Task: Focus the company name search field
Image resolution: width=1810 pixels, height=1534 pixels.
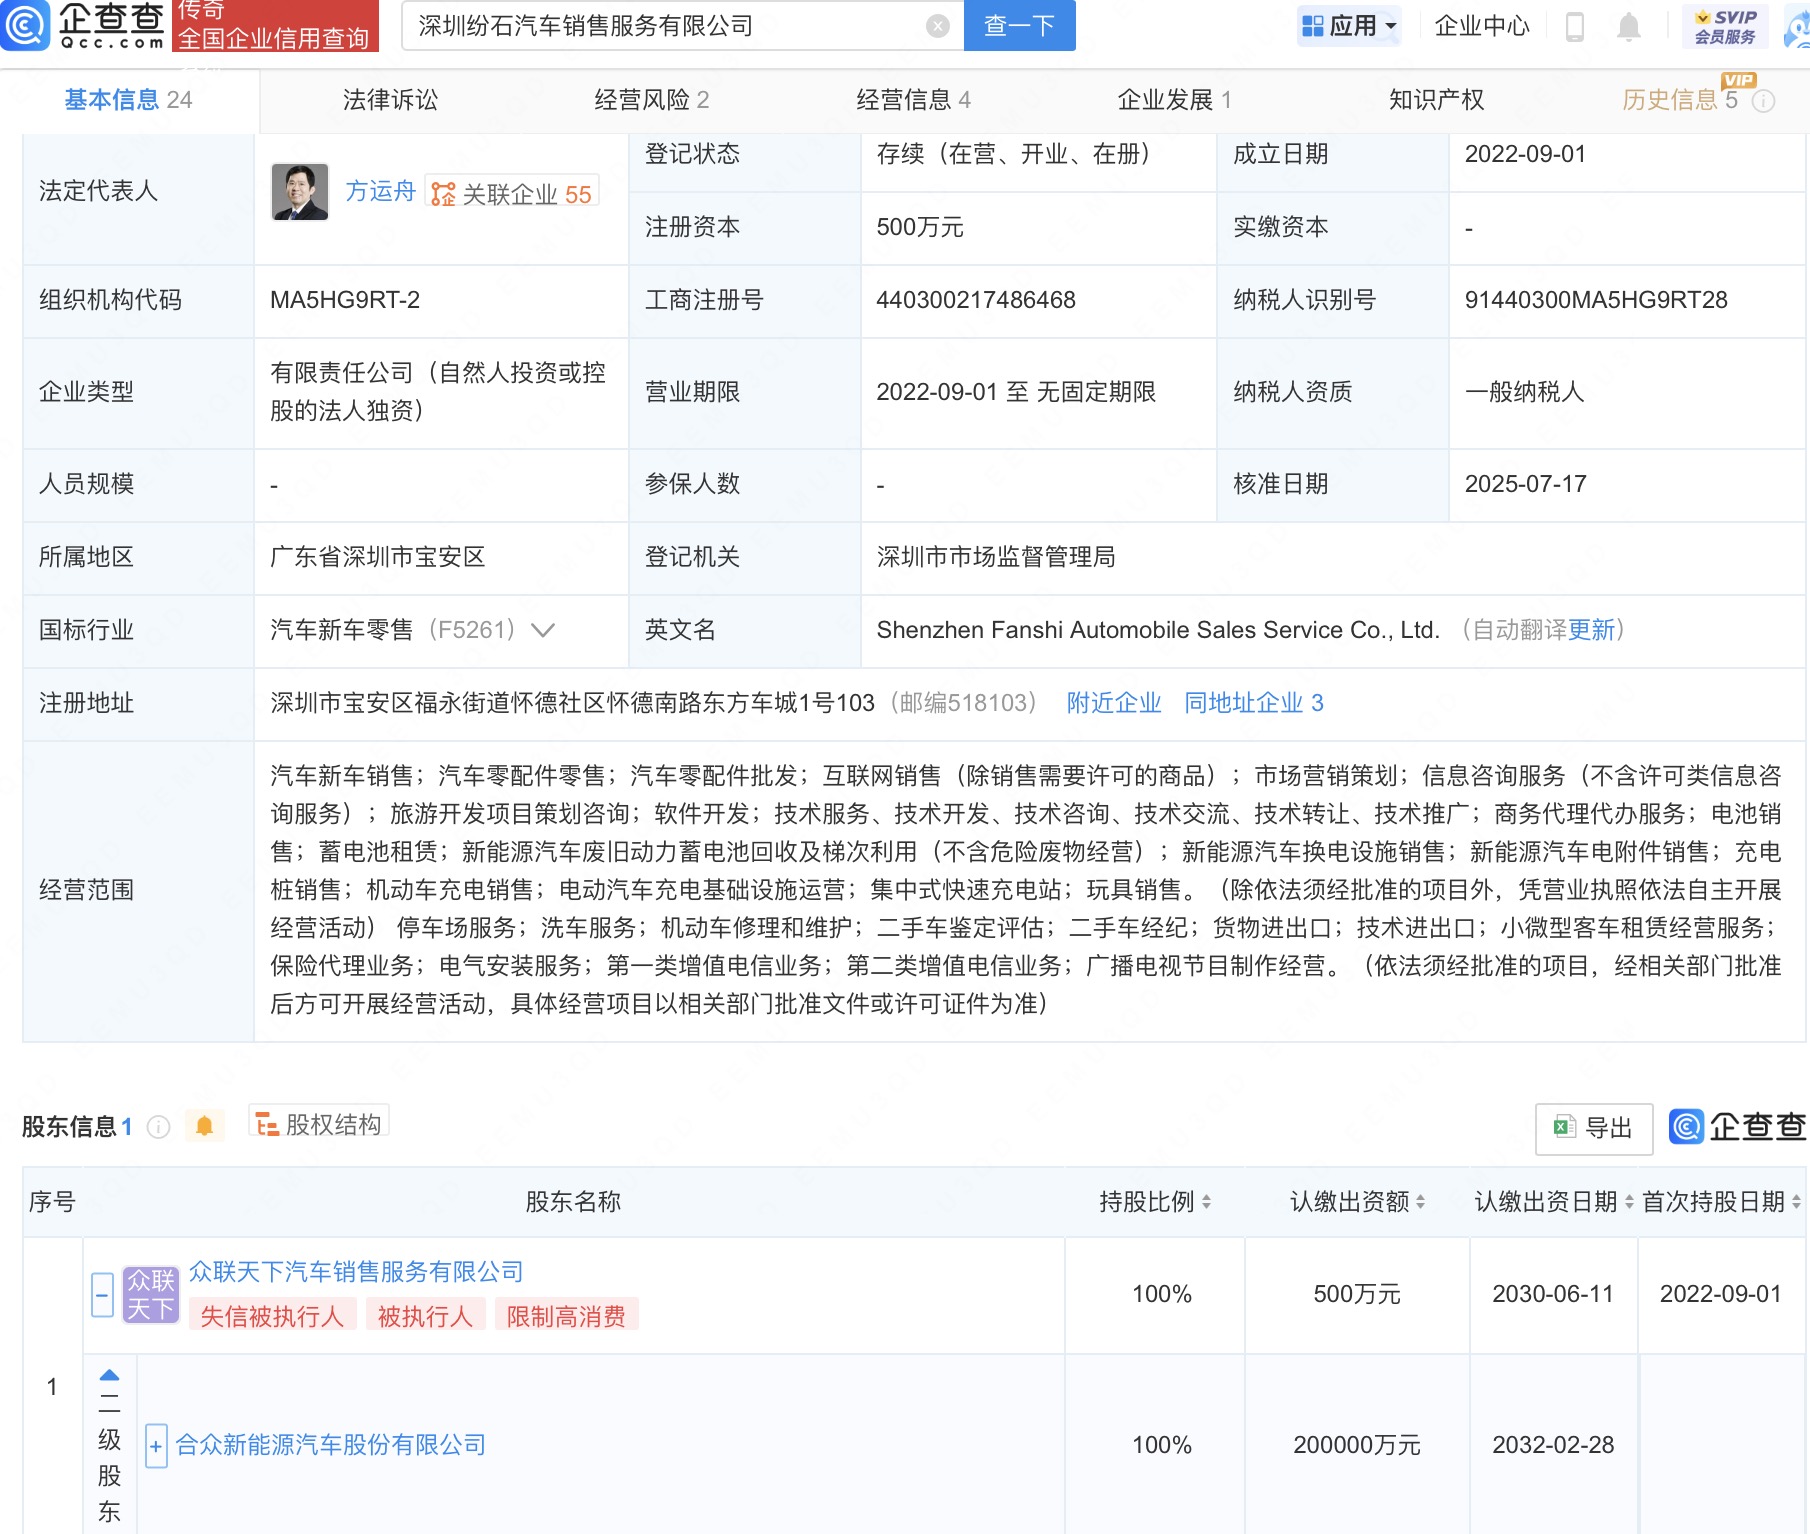Action: point(670,26)
